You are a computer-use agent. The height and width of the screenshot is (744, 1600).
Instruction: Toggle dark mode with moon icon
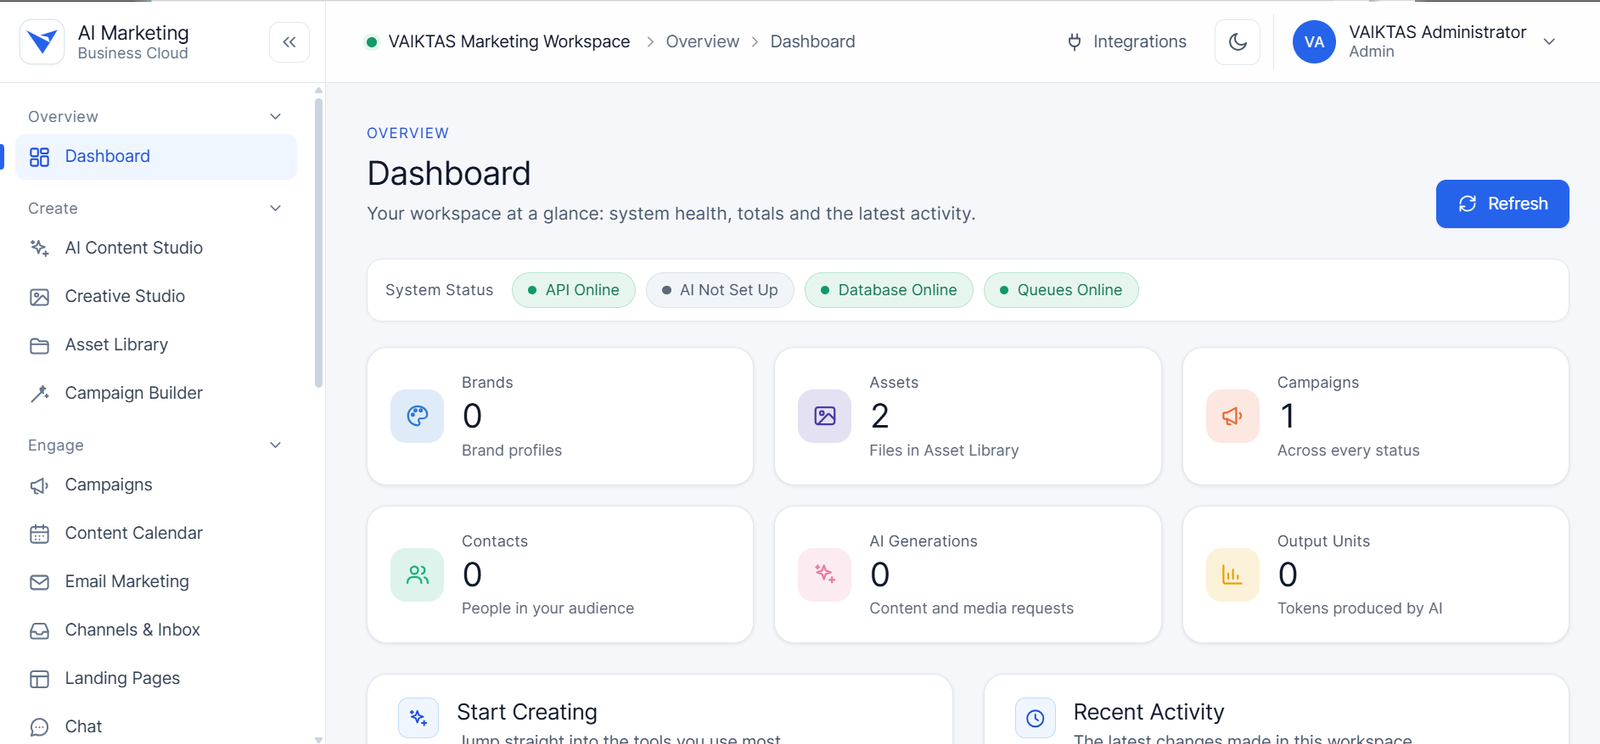coord(1237,42)
